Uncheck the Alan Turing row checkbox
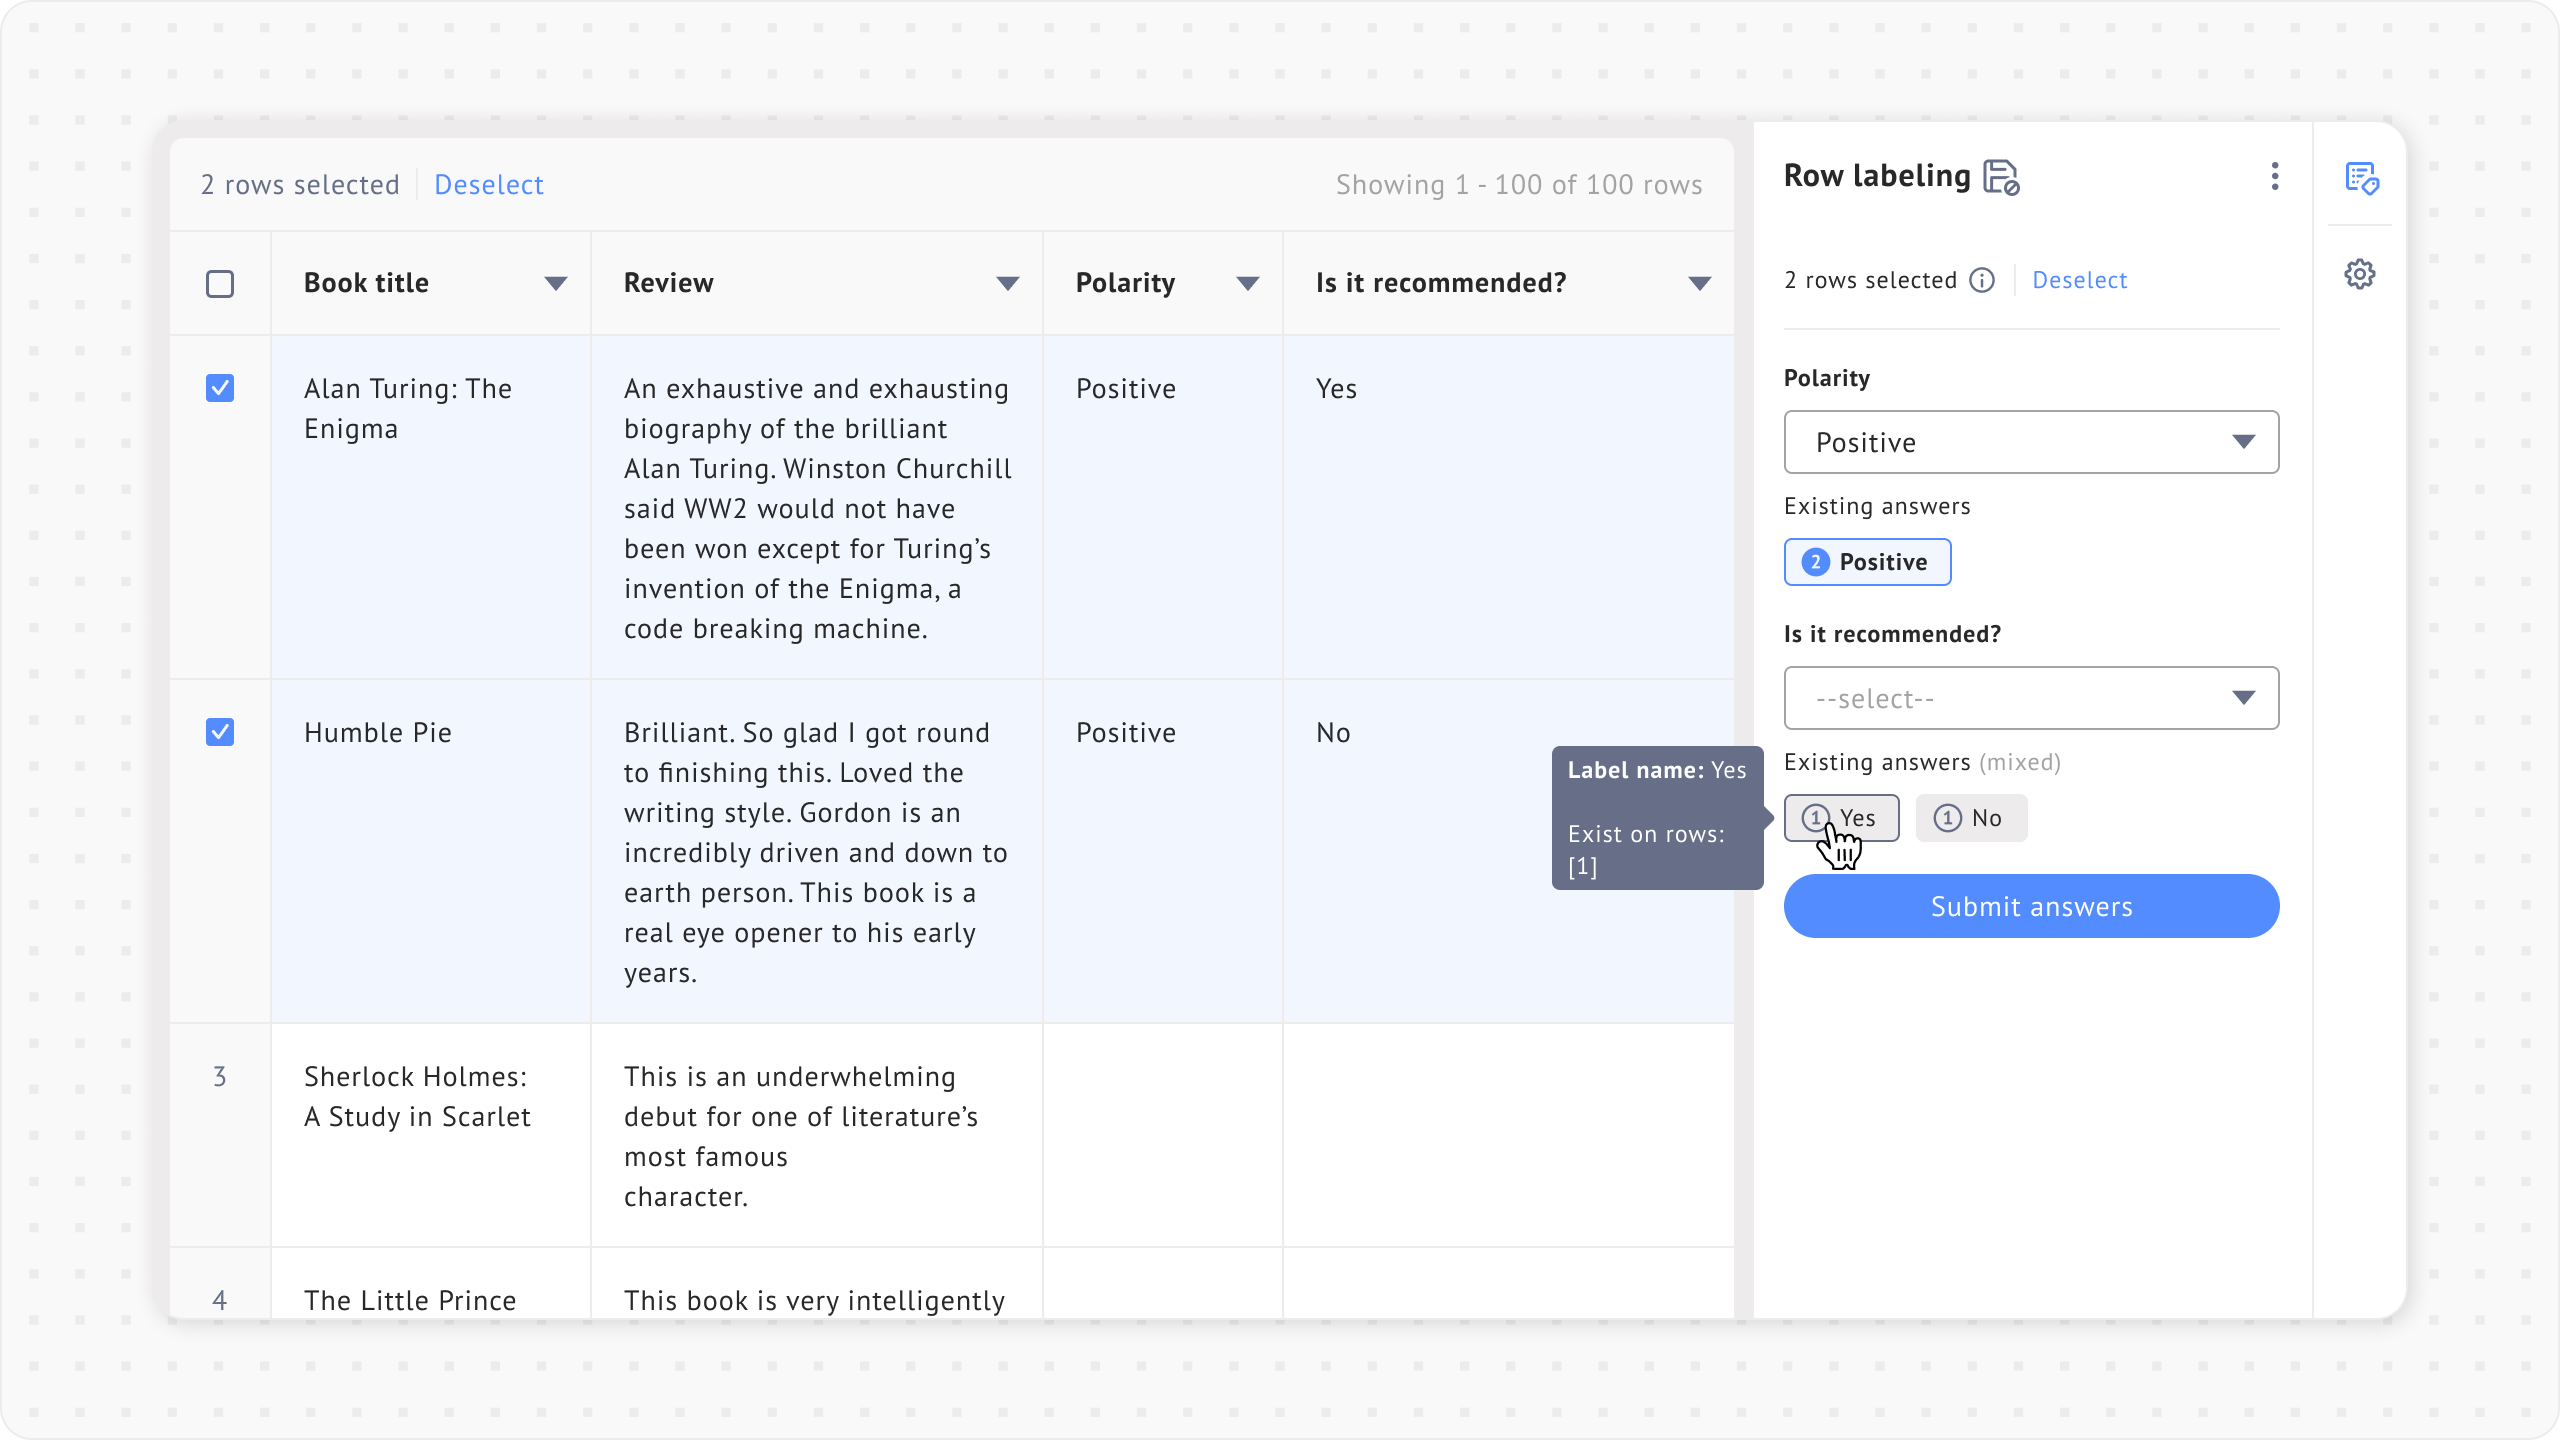Image resolution: width=2560 pixels, height=1440 pixels. pos(220,388)
